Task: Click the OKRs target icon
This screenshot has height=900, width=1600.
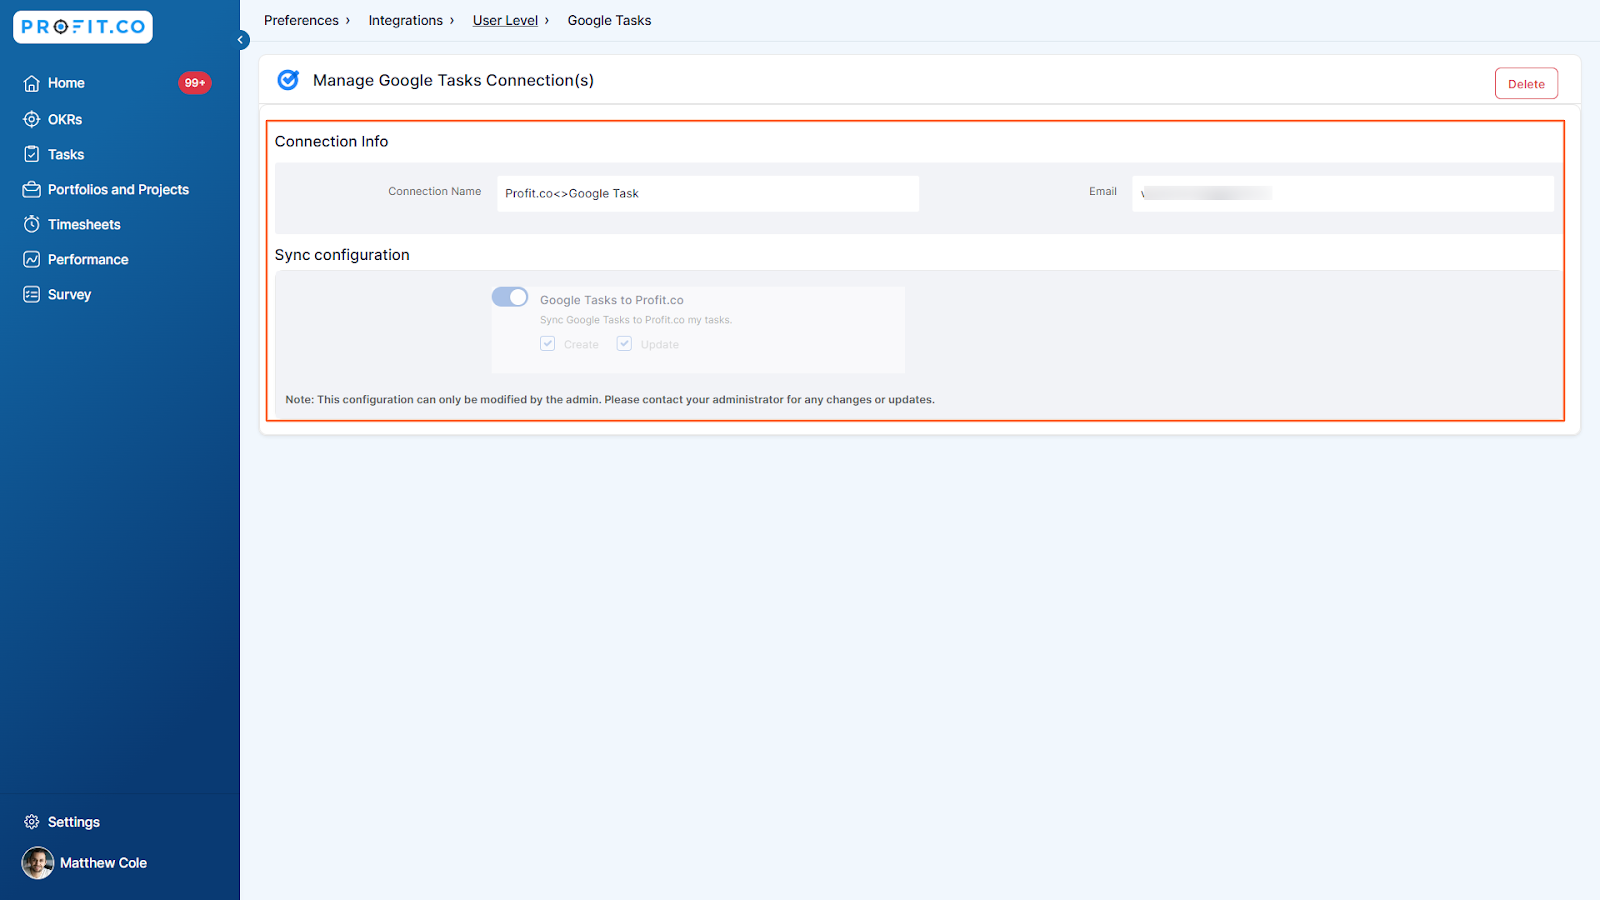Action: click(32, 119)
